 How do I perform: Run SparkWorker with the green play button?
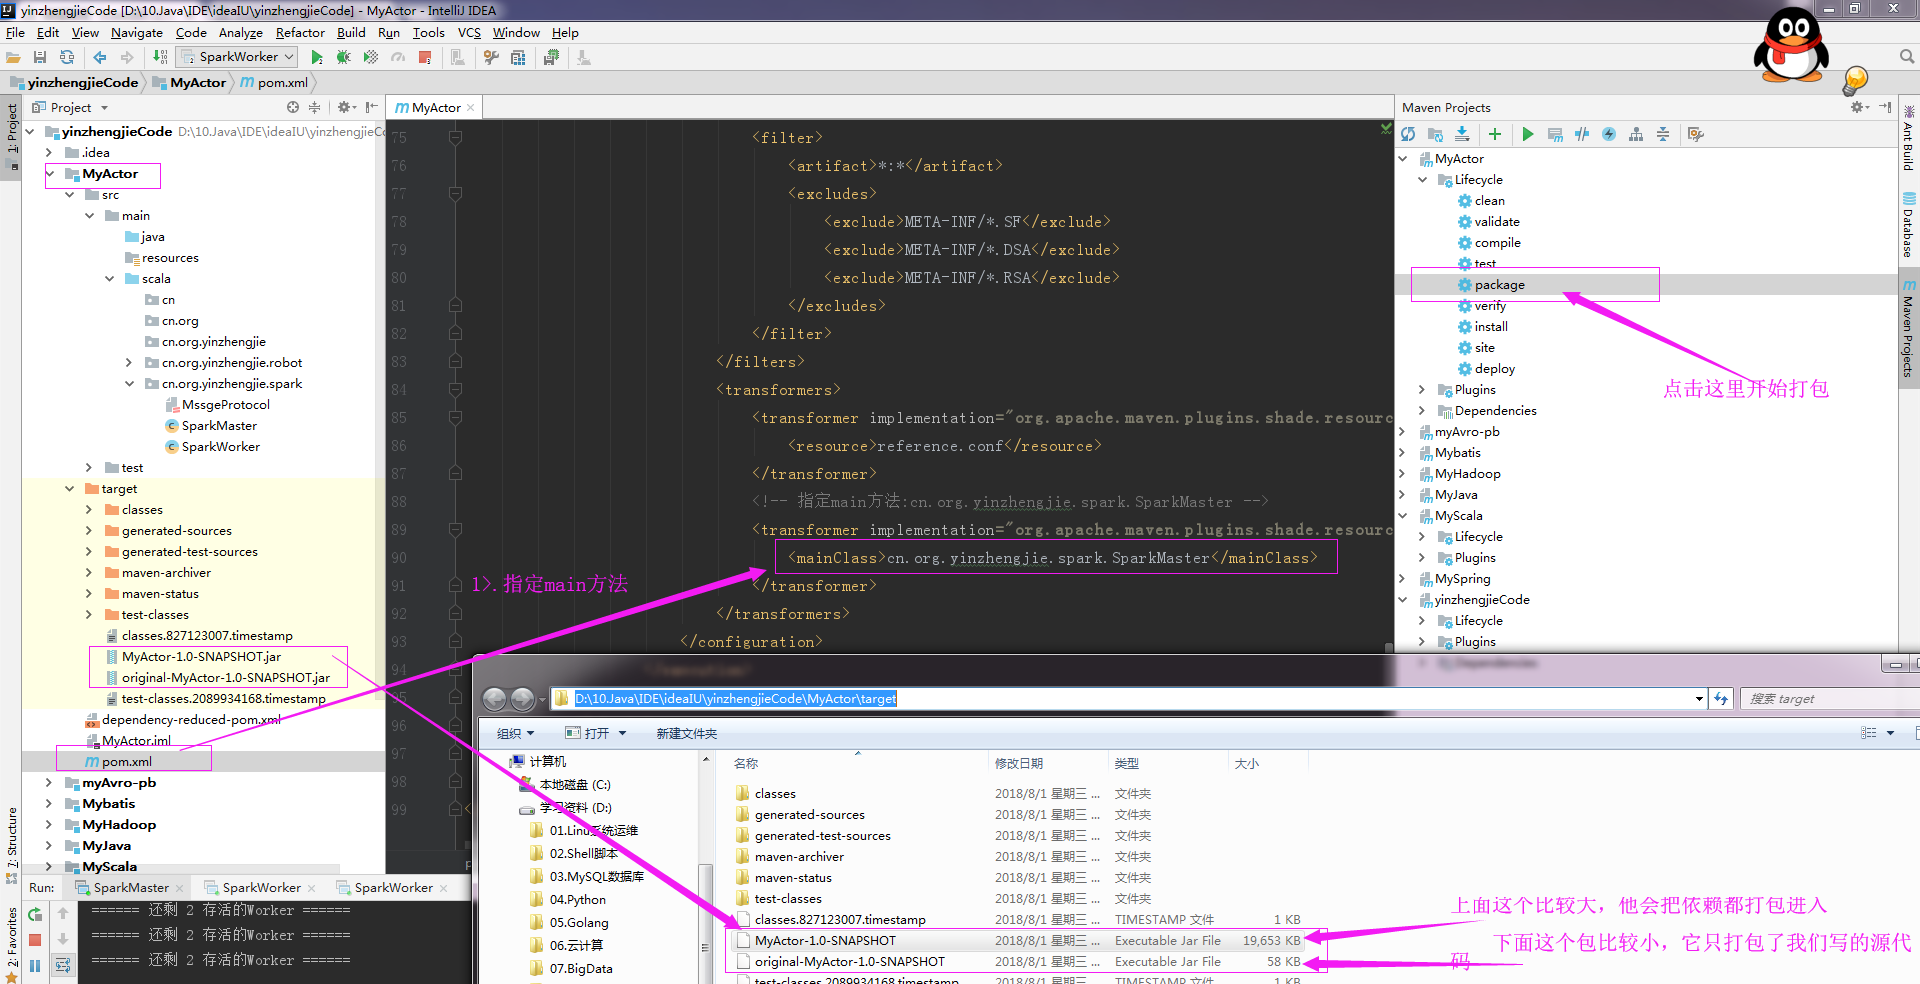[317, 58]
